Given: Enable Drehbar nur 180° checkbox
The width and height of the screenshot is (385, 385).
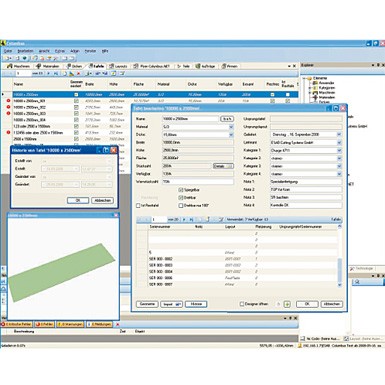Looking at the screenshot, I should coord(181,206).
